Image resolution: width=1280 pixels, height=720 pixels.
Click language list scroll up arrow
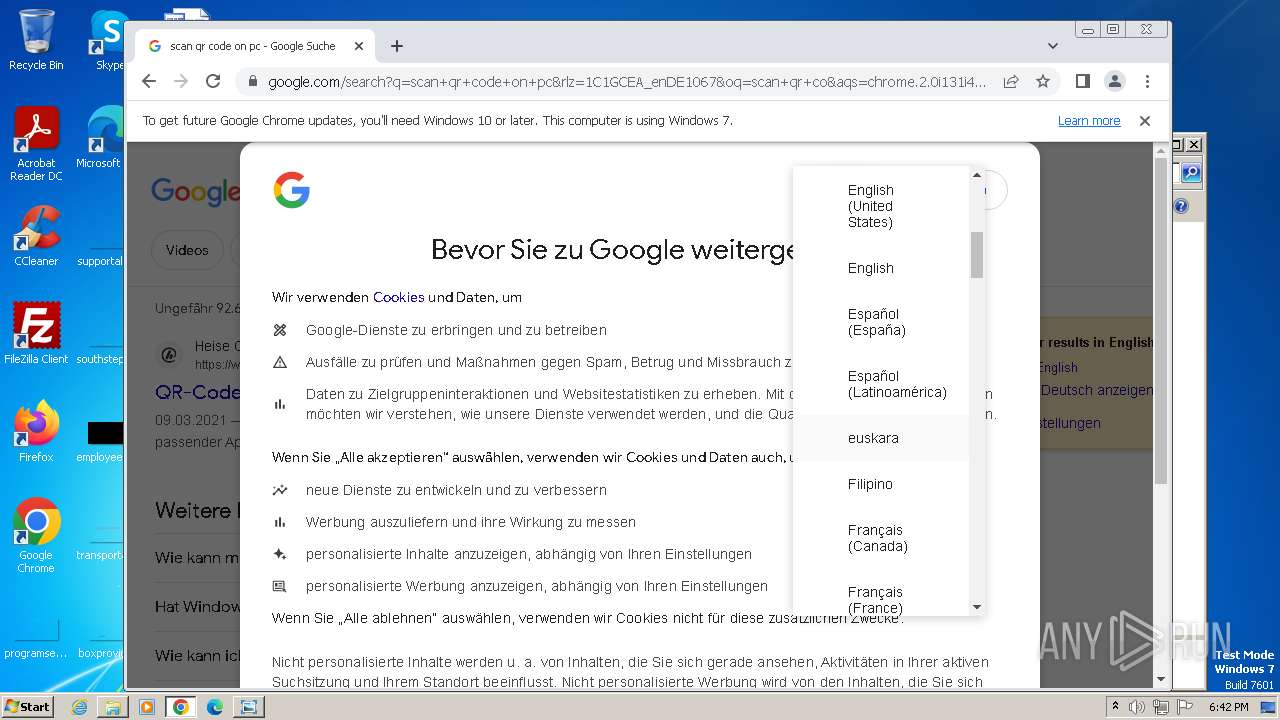(977, 175)
